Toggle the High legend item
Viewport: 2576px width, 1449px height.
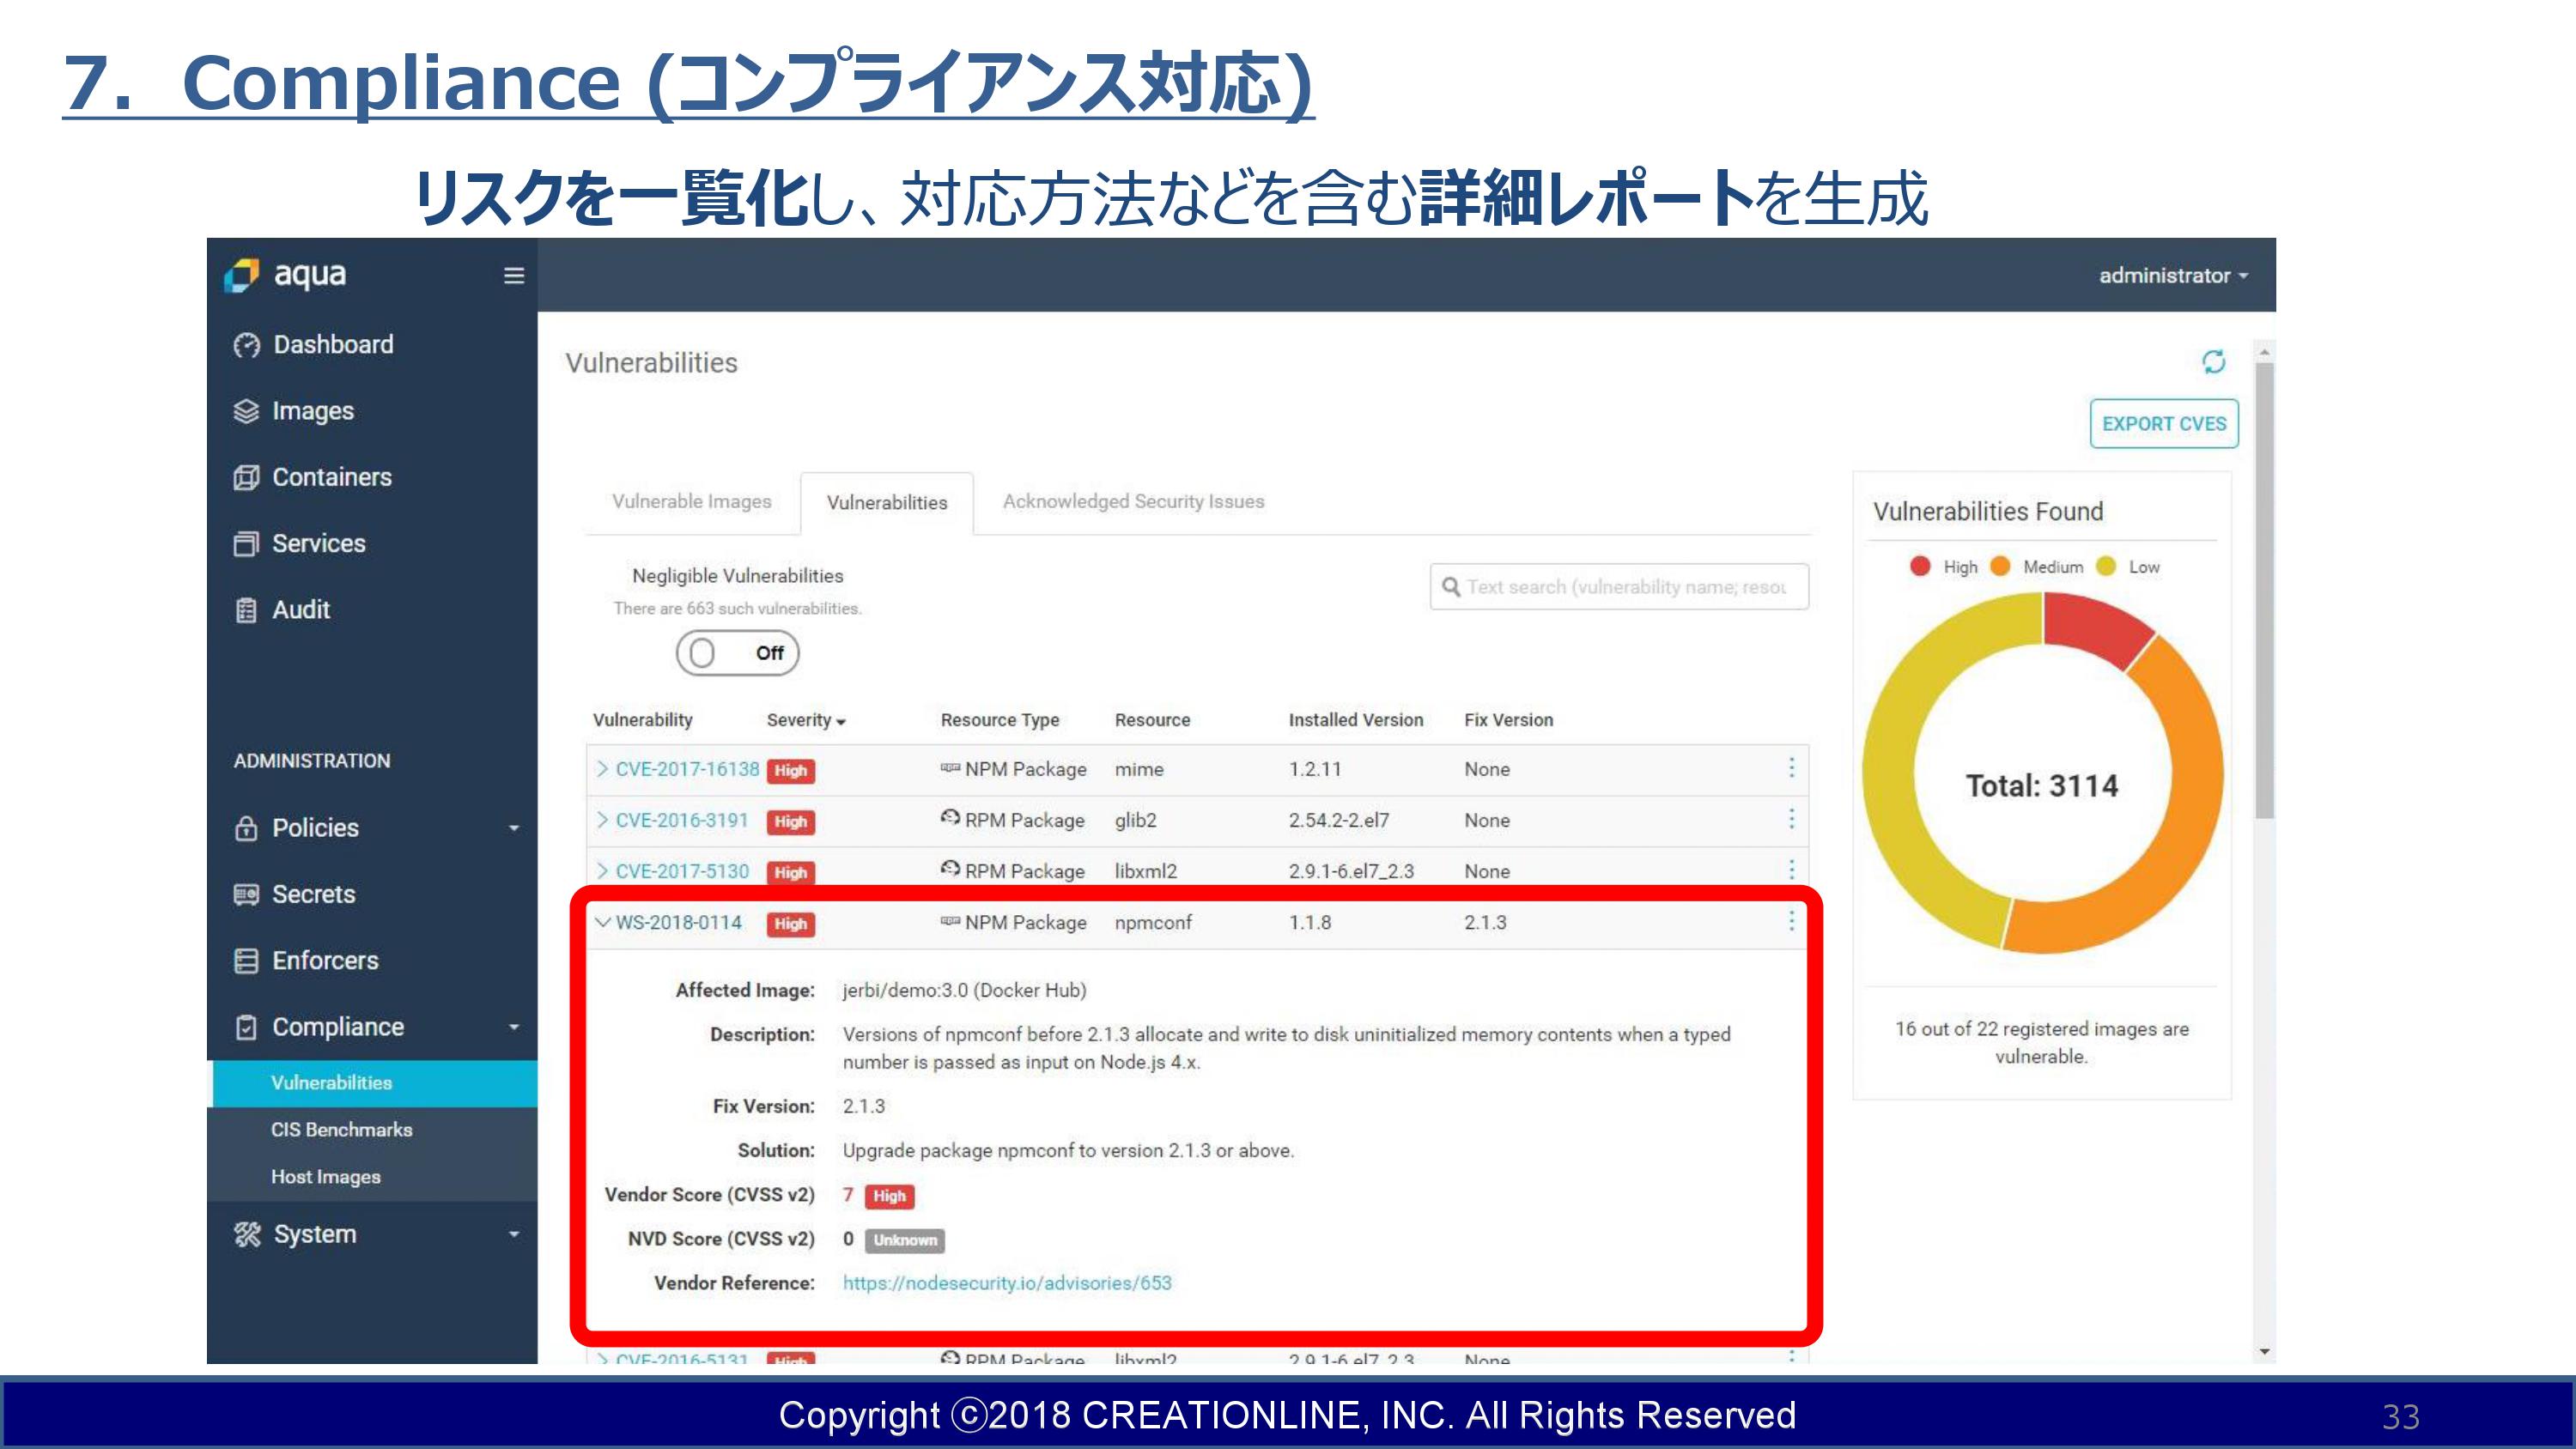1944,567
